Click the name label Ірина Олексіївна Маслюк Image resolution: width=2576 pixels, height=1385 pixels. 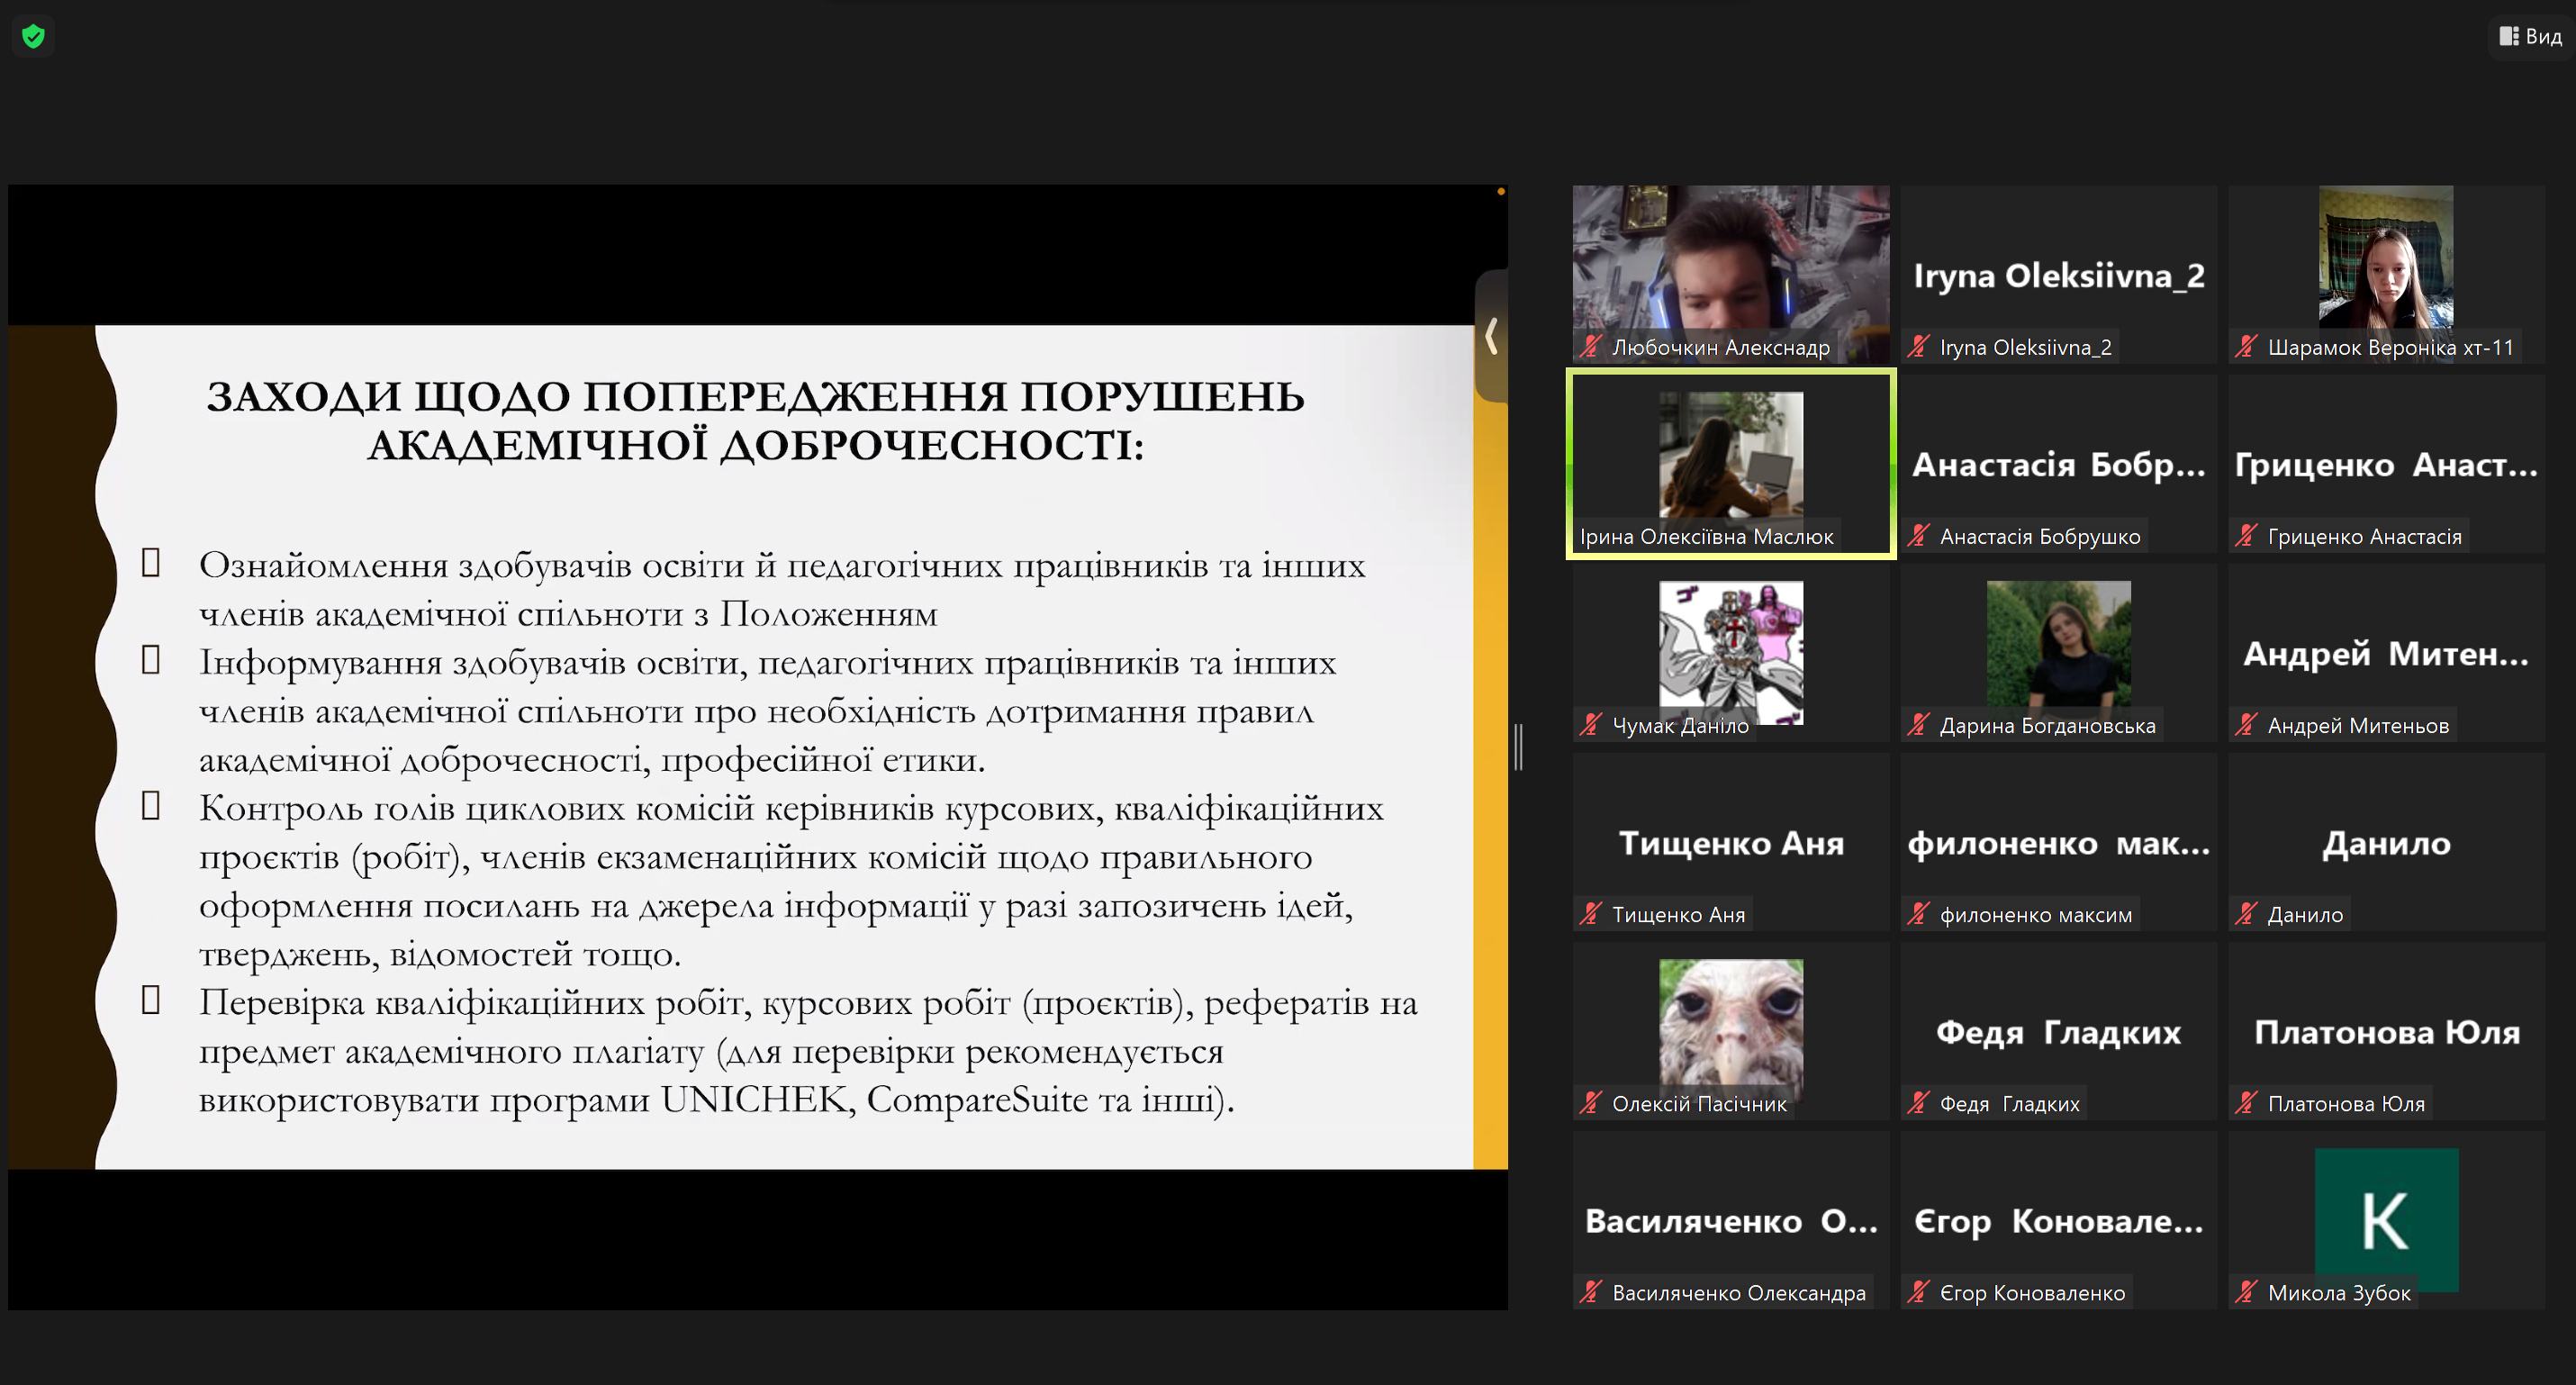[1706, 536]
